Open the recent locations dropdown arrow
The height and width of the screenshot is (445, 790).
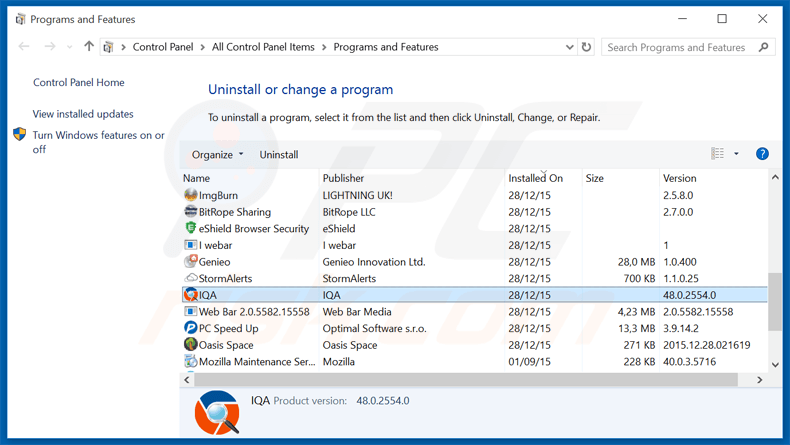pos(70,47)
